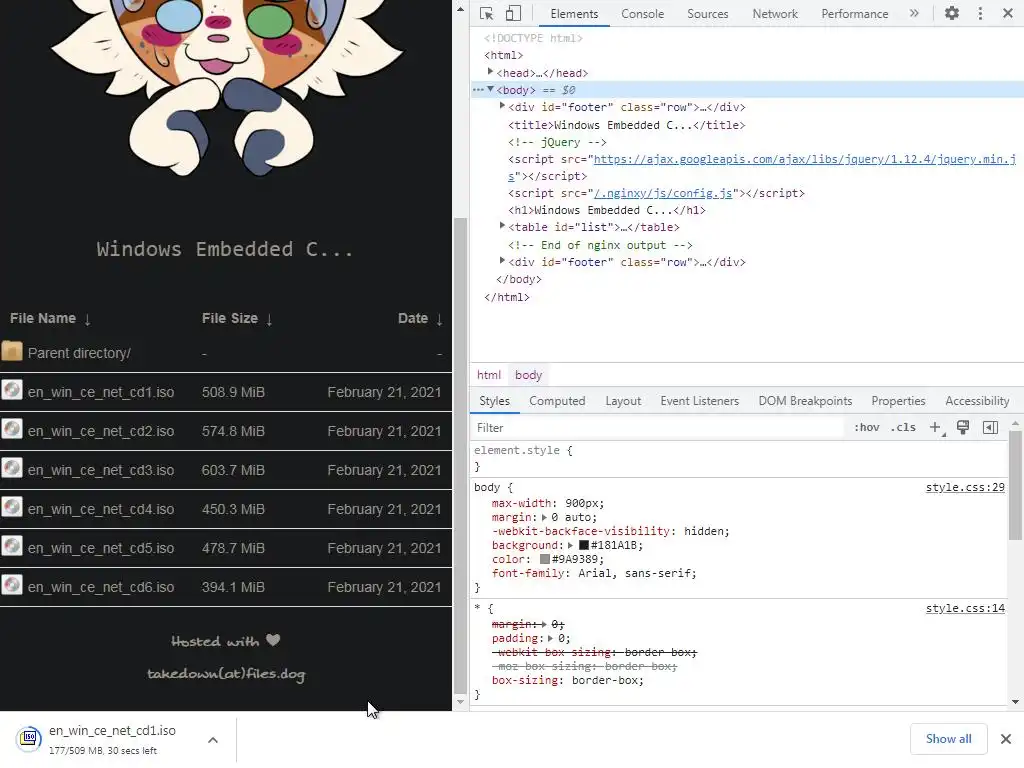This screenshot has width=1024, height=768.
Task: Activate the inspect element picker icon
Action: (x=486, y=13)
